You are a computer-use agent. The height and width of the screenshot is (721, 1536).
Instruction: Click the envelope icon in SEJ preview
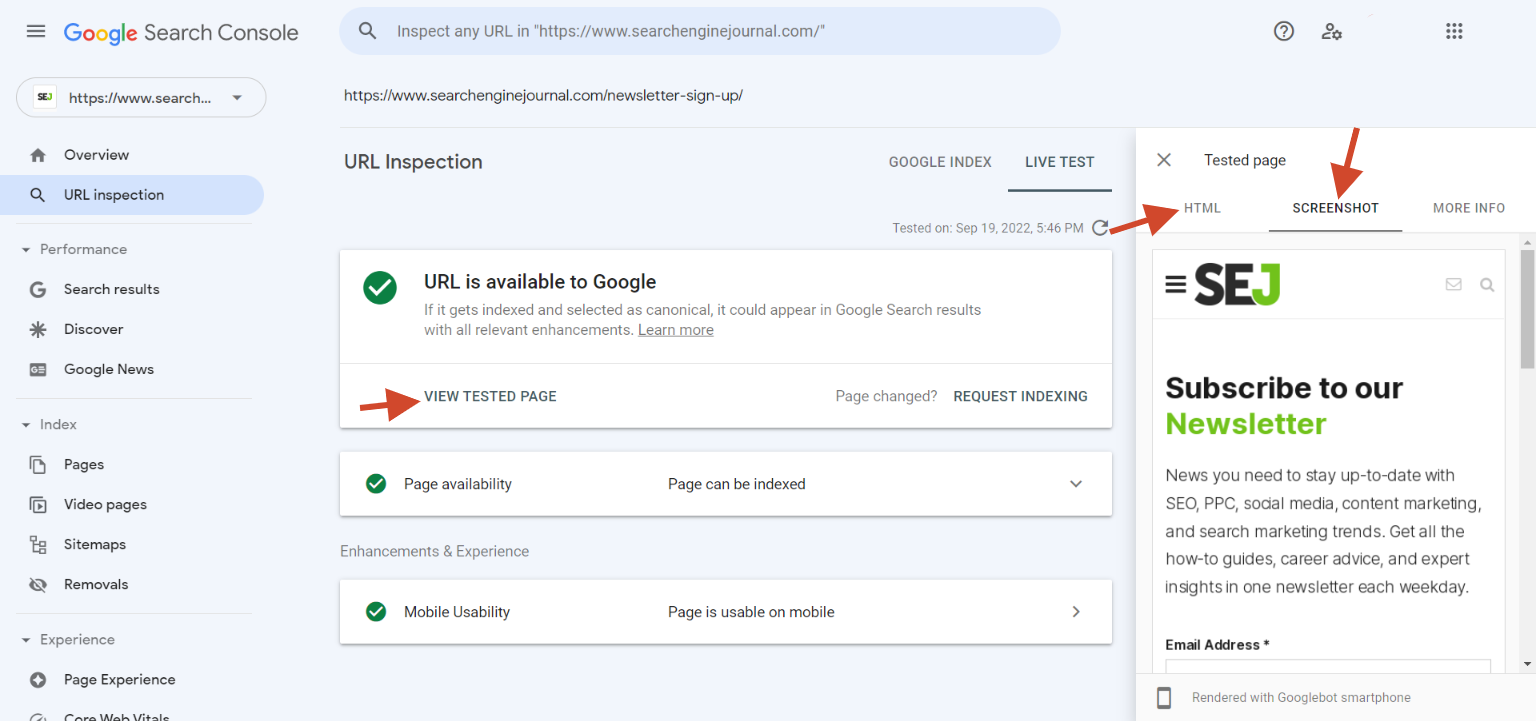(1453, 285)
